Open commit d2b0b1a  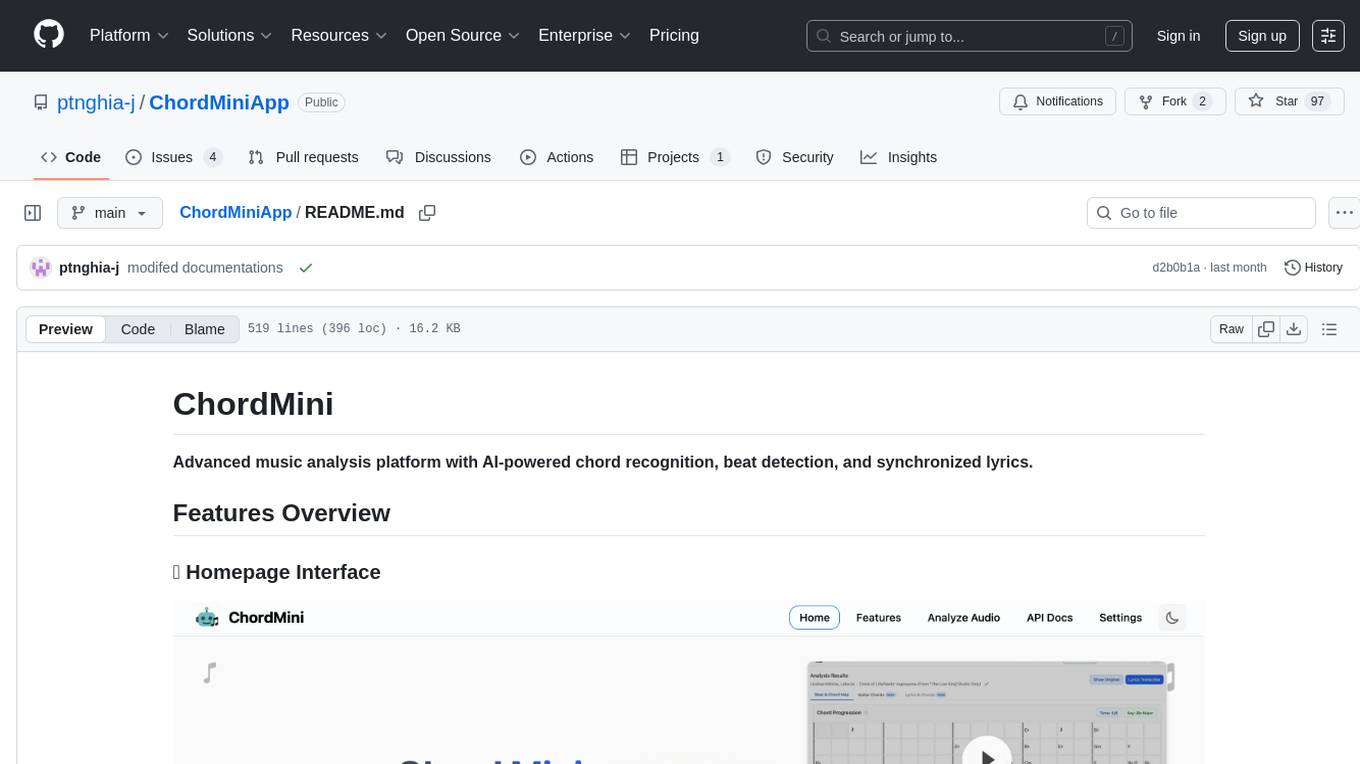pos(1175,267)
